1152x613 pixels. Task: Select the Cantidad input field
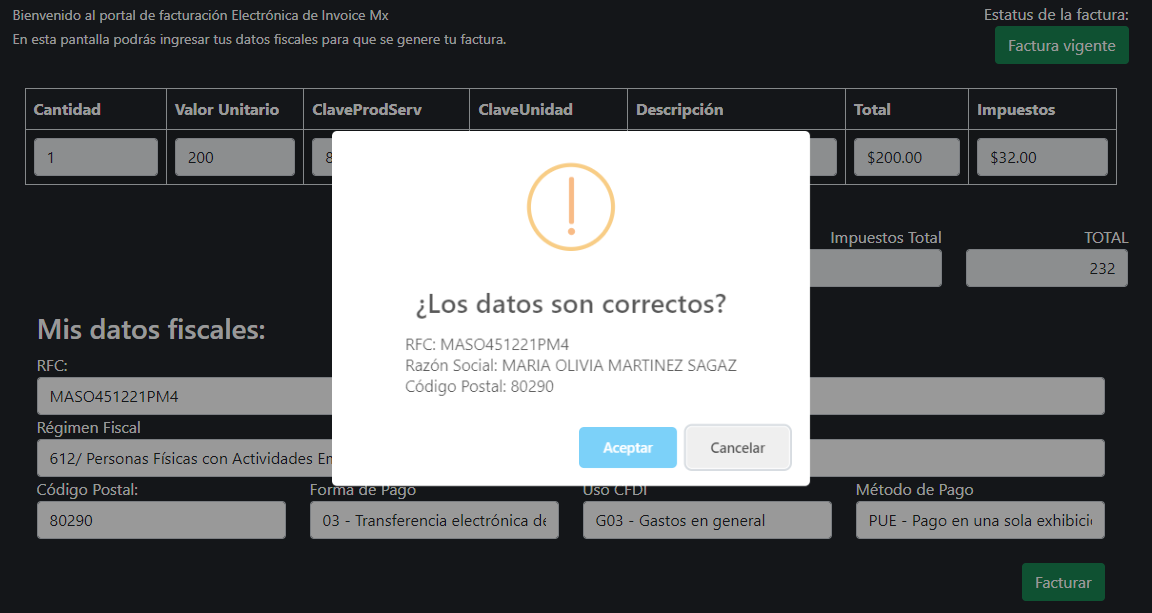point(96,157)
